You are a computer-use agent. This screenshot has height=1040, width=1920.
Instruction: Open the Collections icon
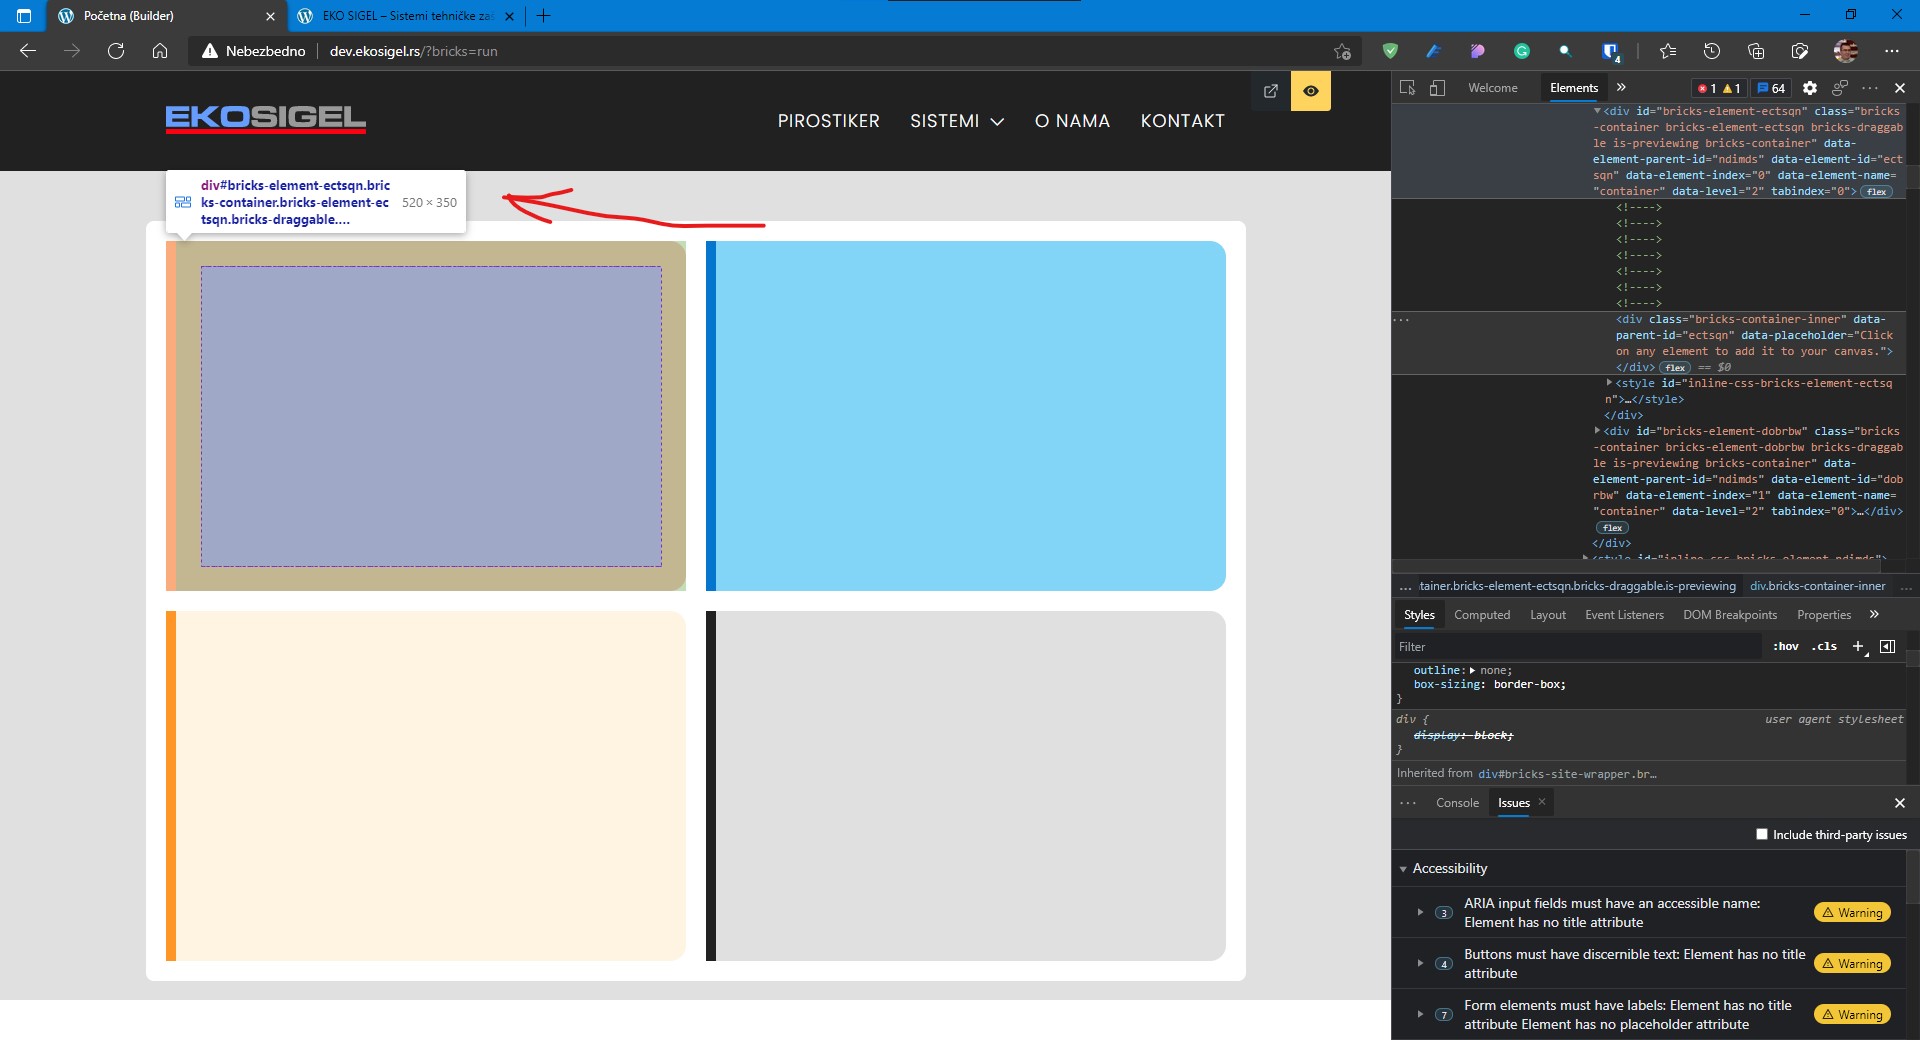[x=1755, y=51]
